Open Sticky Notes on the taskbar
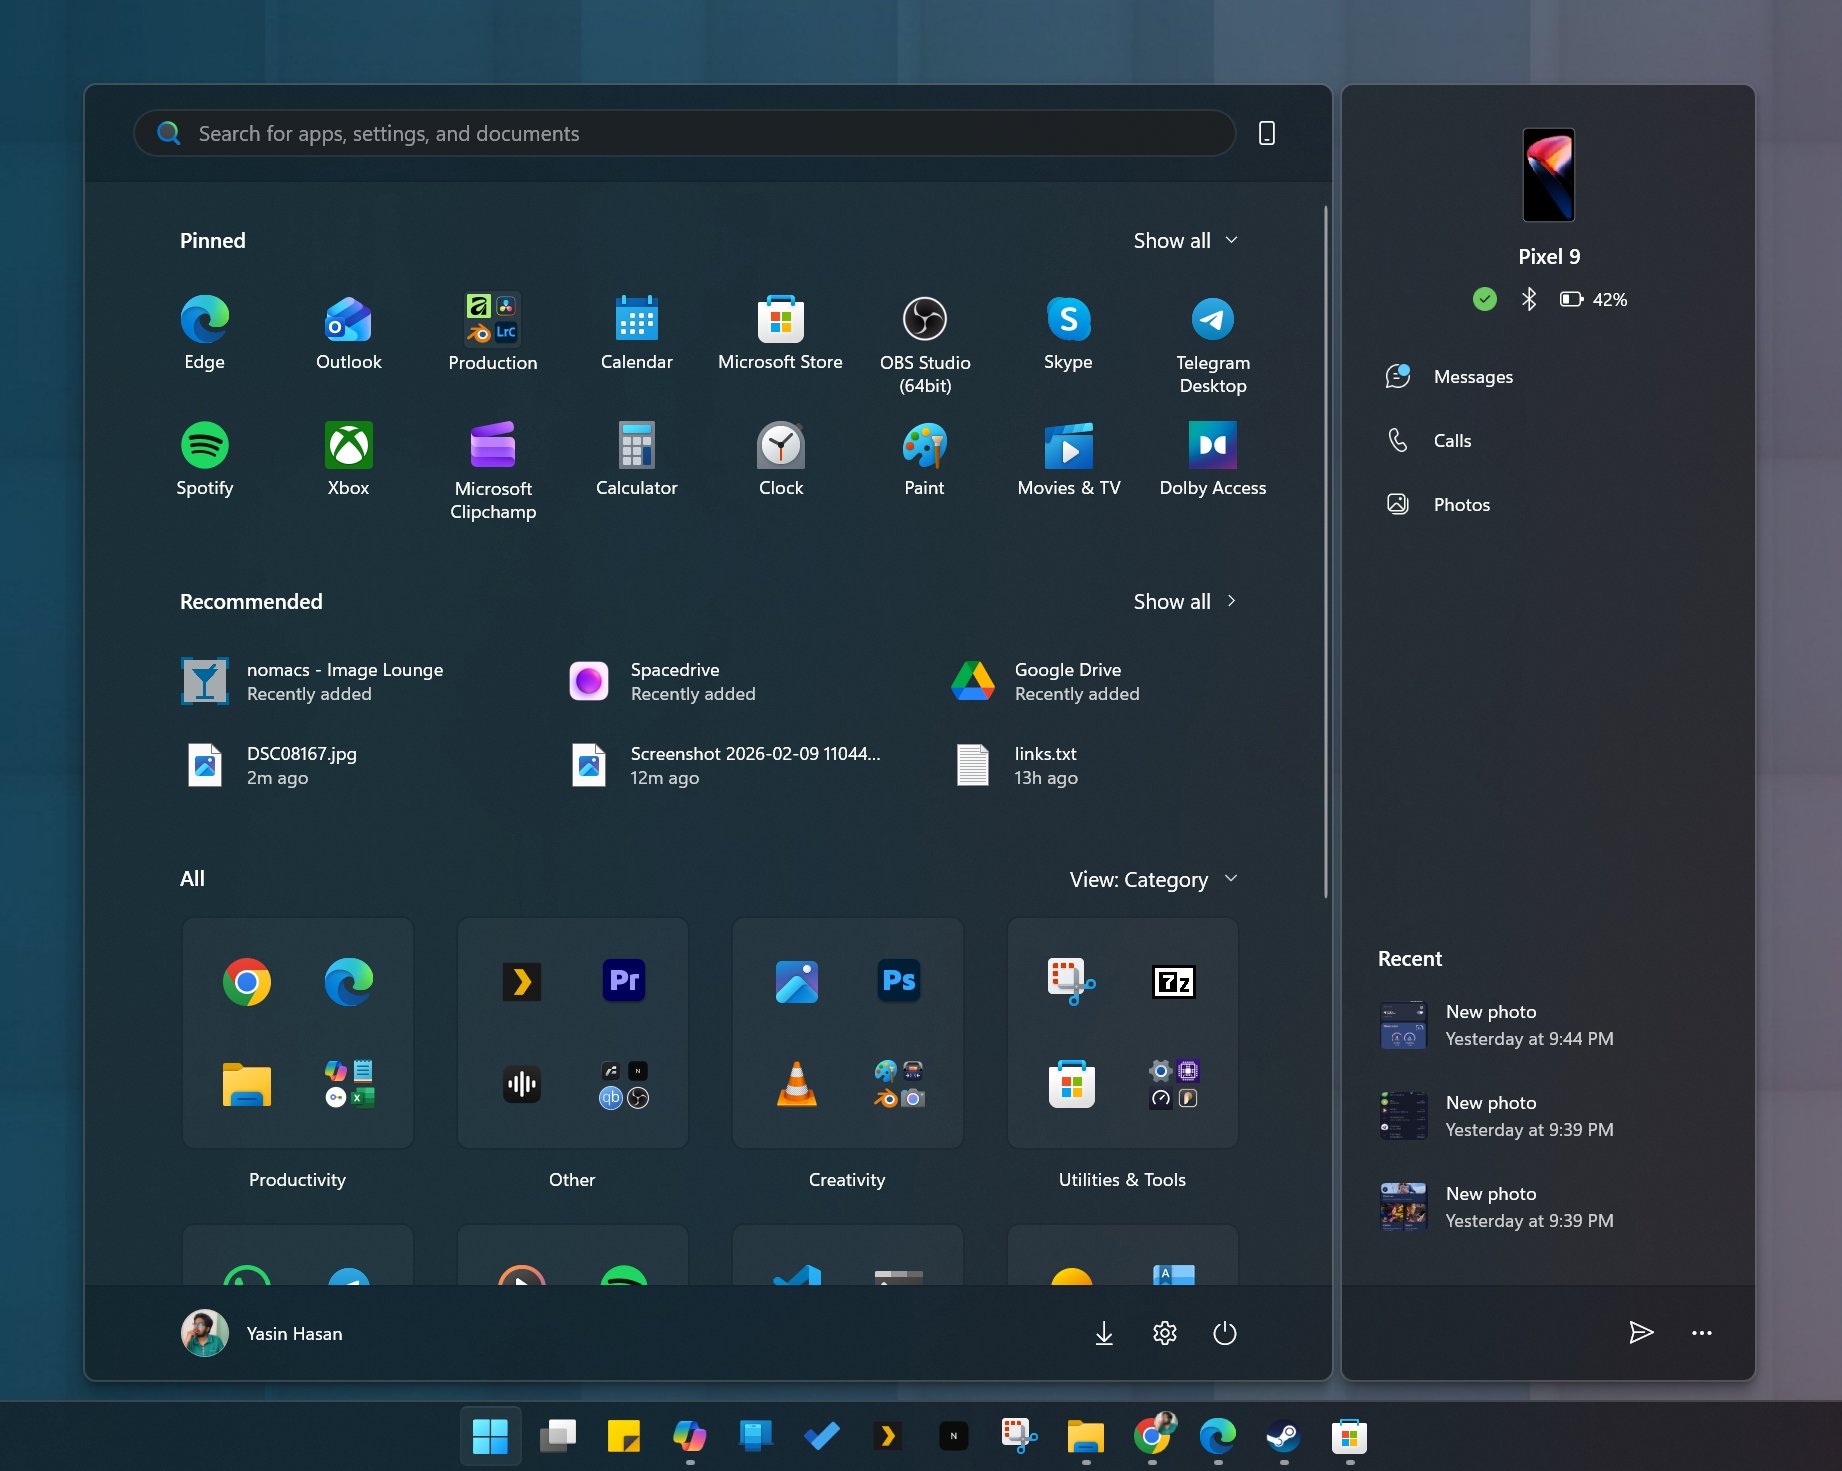The image size is (1842, 1471). 623,1437
